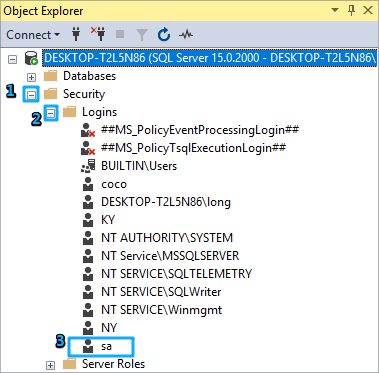The image size is (379, 373).
Task: Click the user icon beside DESKTOP-T2L5N86\long
Action: (88, 202)
